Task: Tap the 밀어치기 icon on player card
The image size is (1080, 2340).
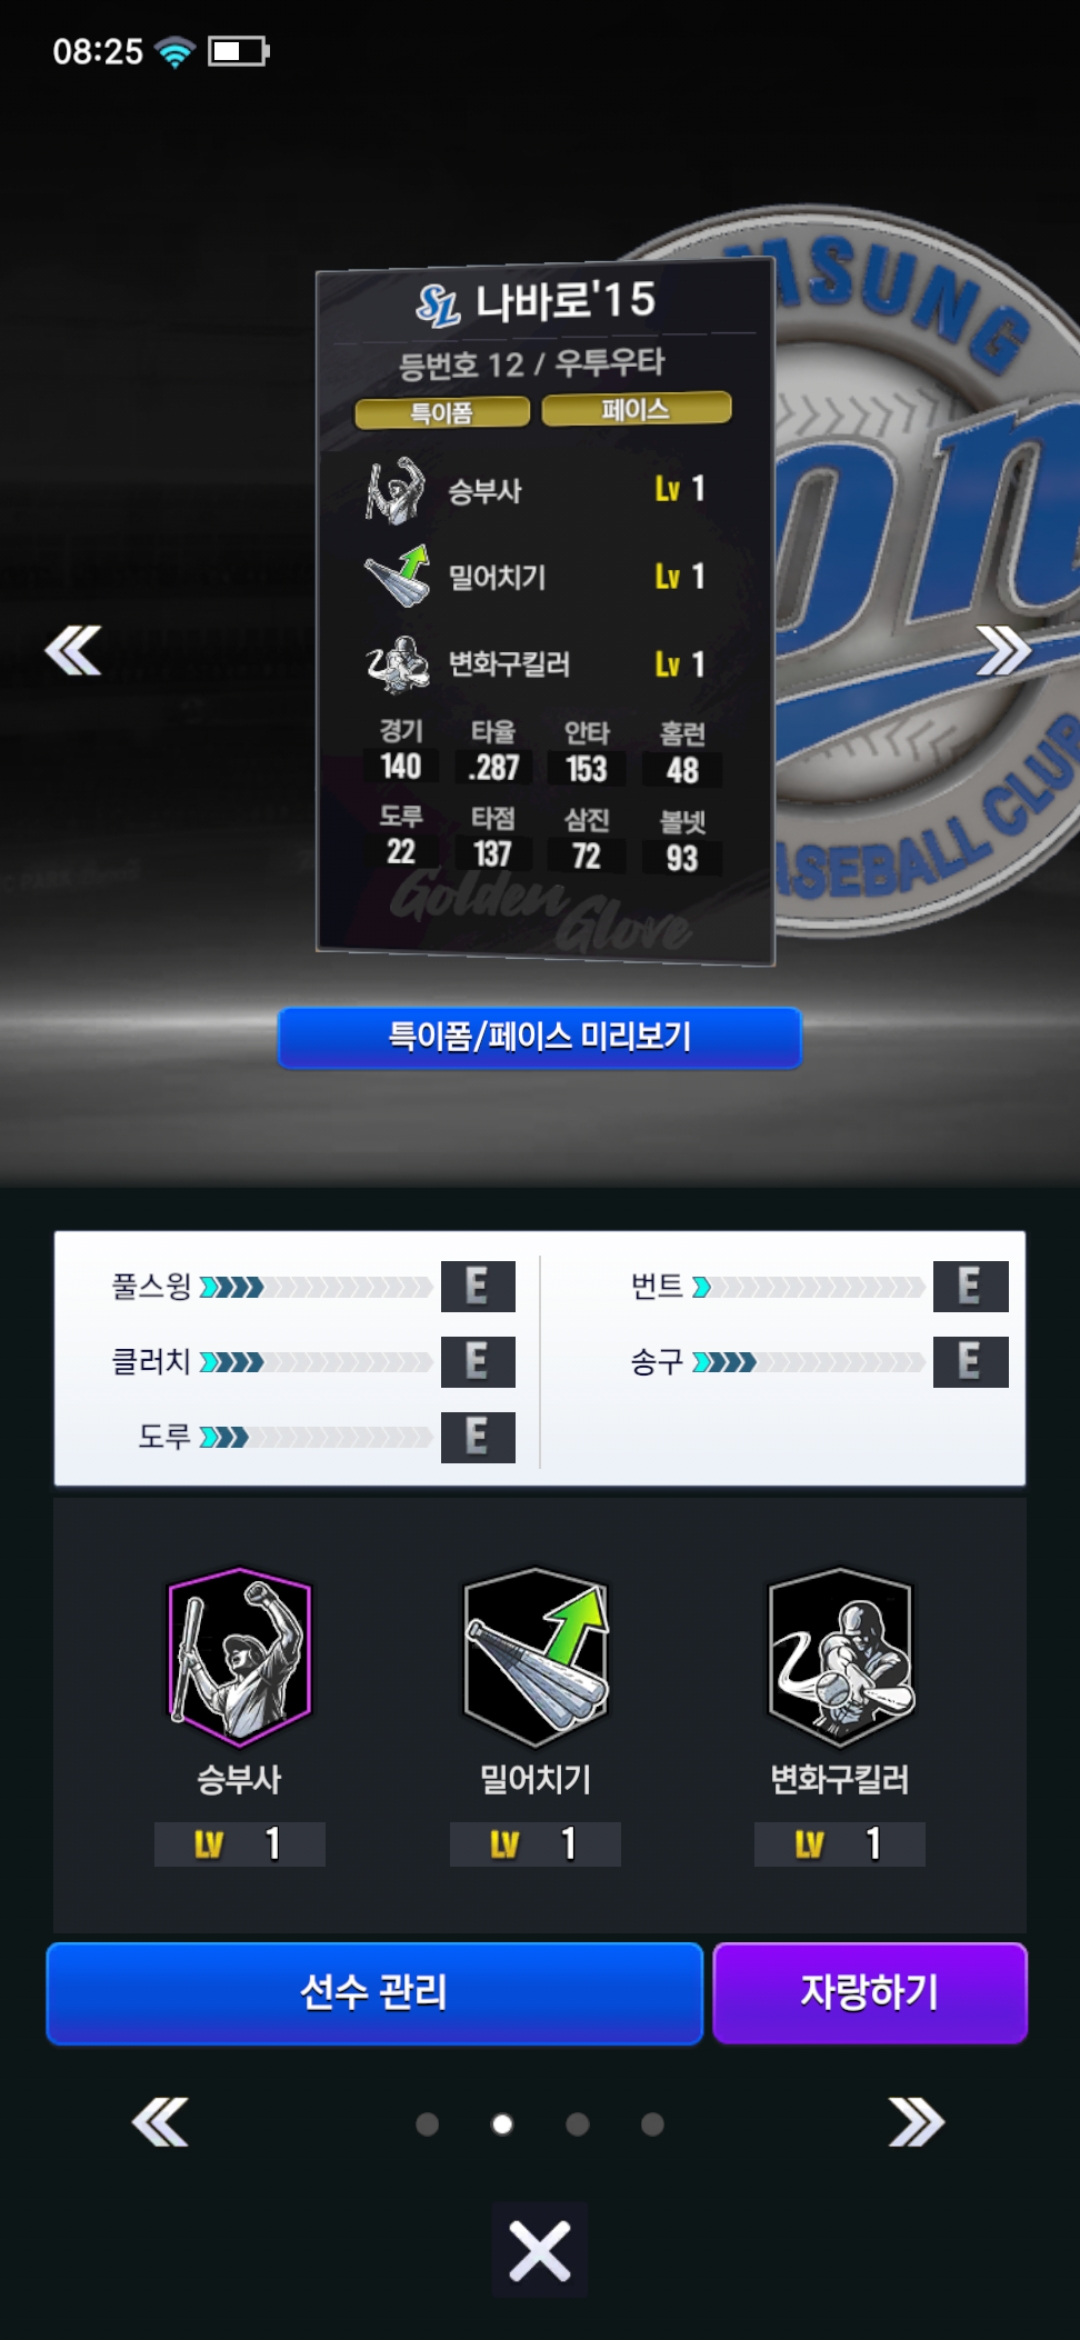Action: pyautogui.click(x=396, y=576)
